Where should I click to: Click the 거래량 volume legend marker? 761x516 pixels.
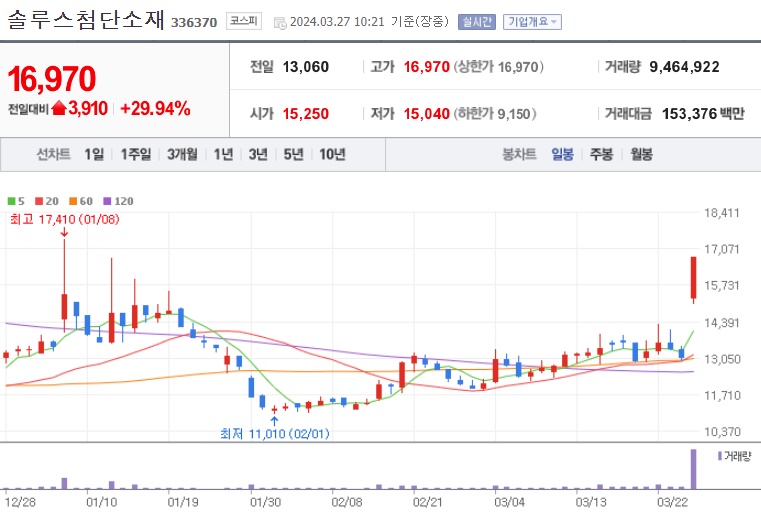point(720,456)
